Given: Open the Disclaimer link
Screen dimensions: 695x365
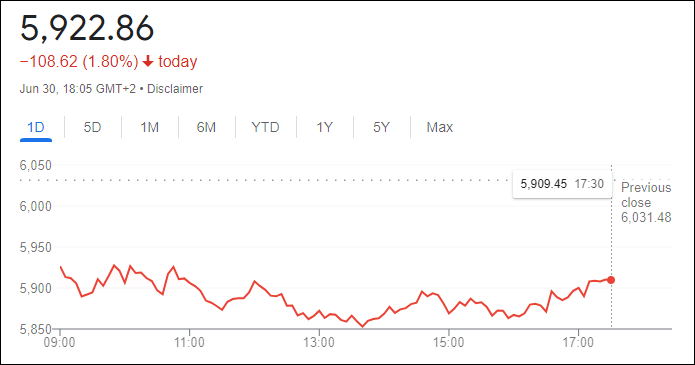Looking at the screenshot, I should point(175,89).
